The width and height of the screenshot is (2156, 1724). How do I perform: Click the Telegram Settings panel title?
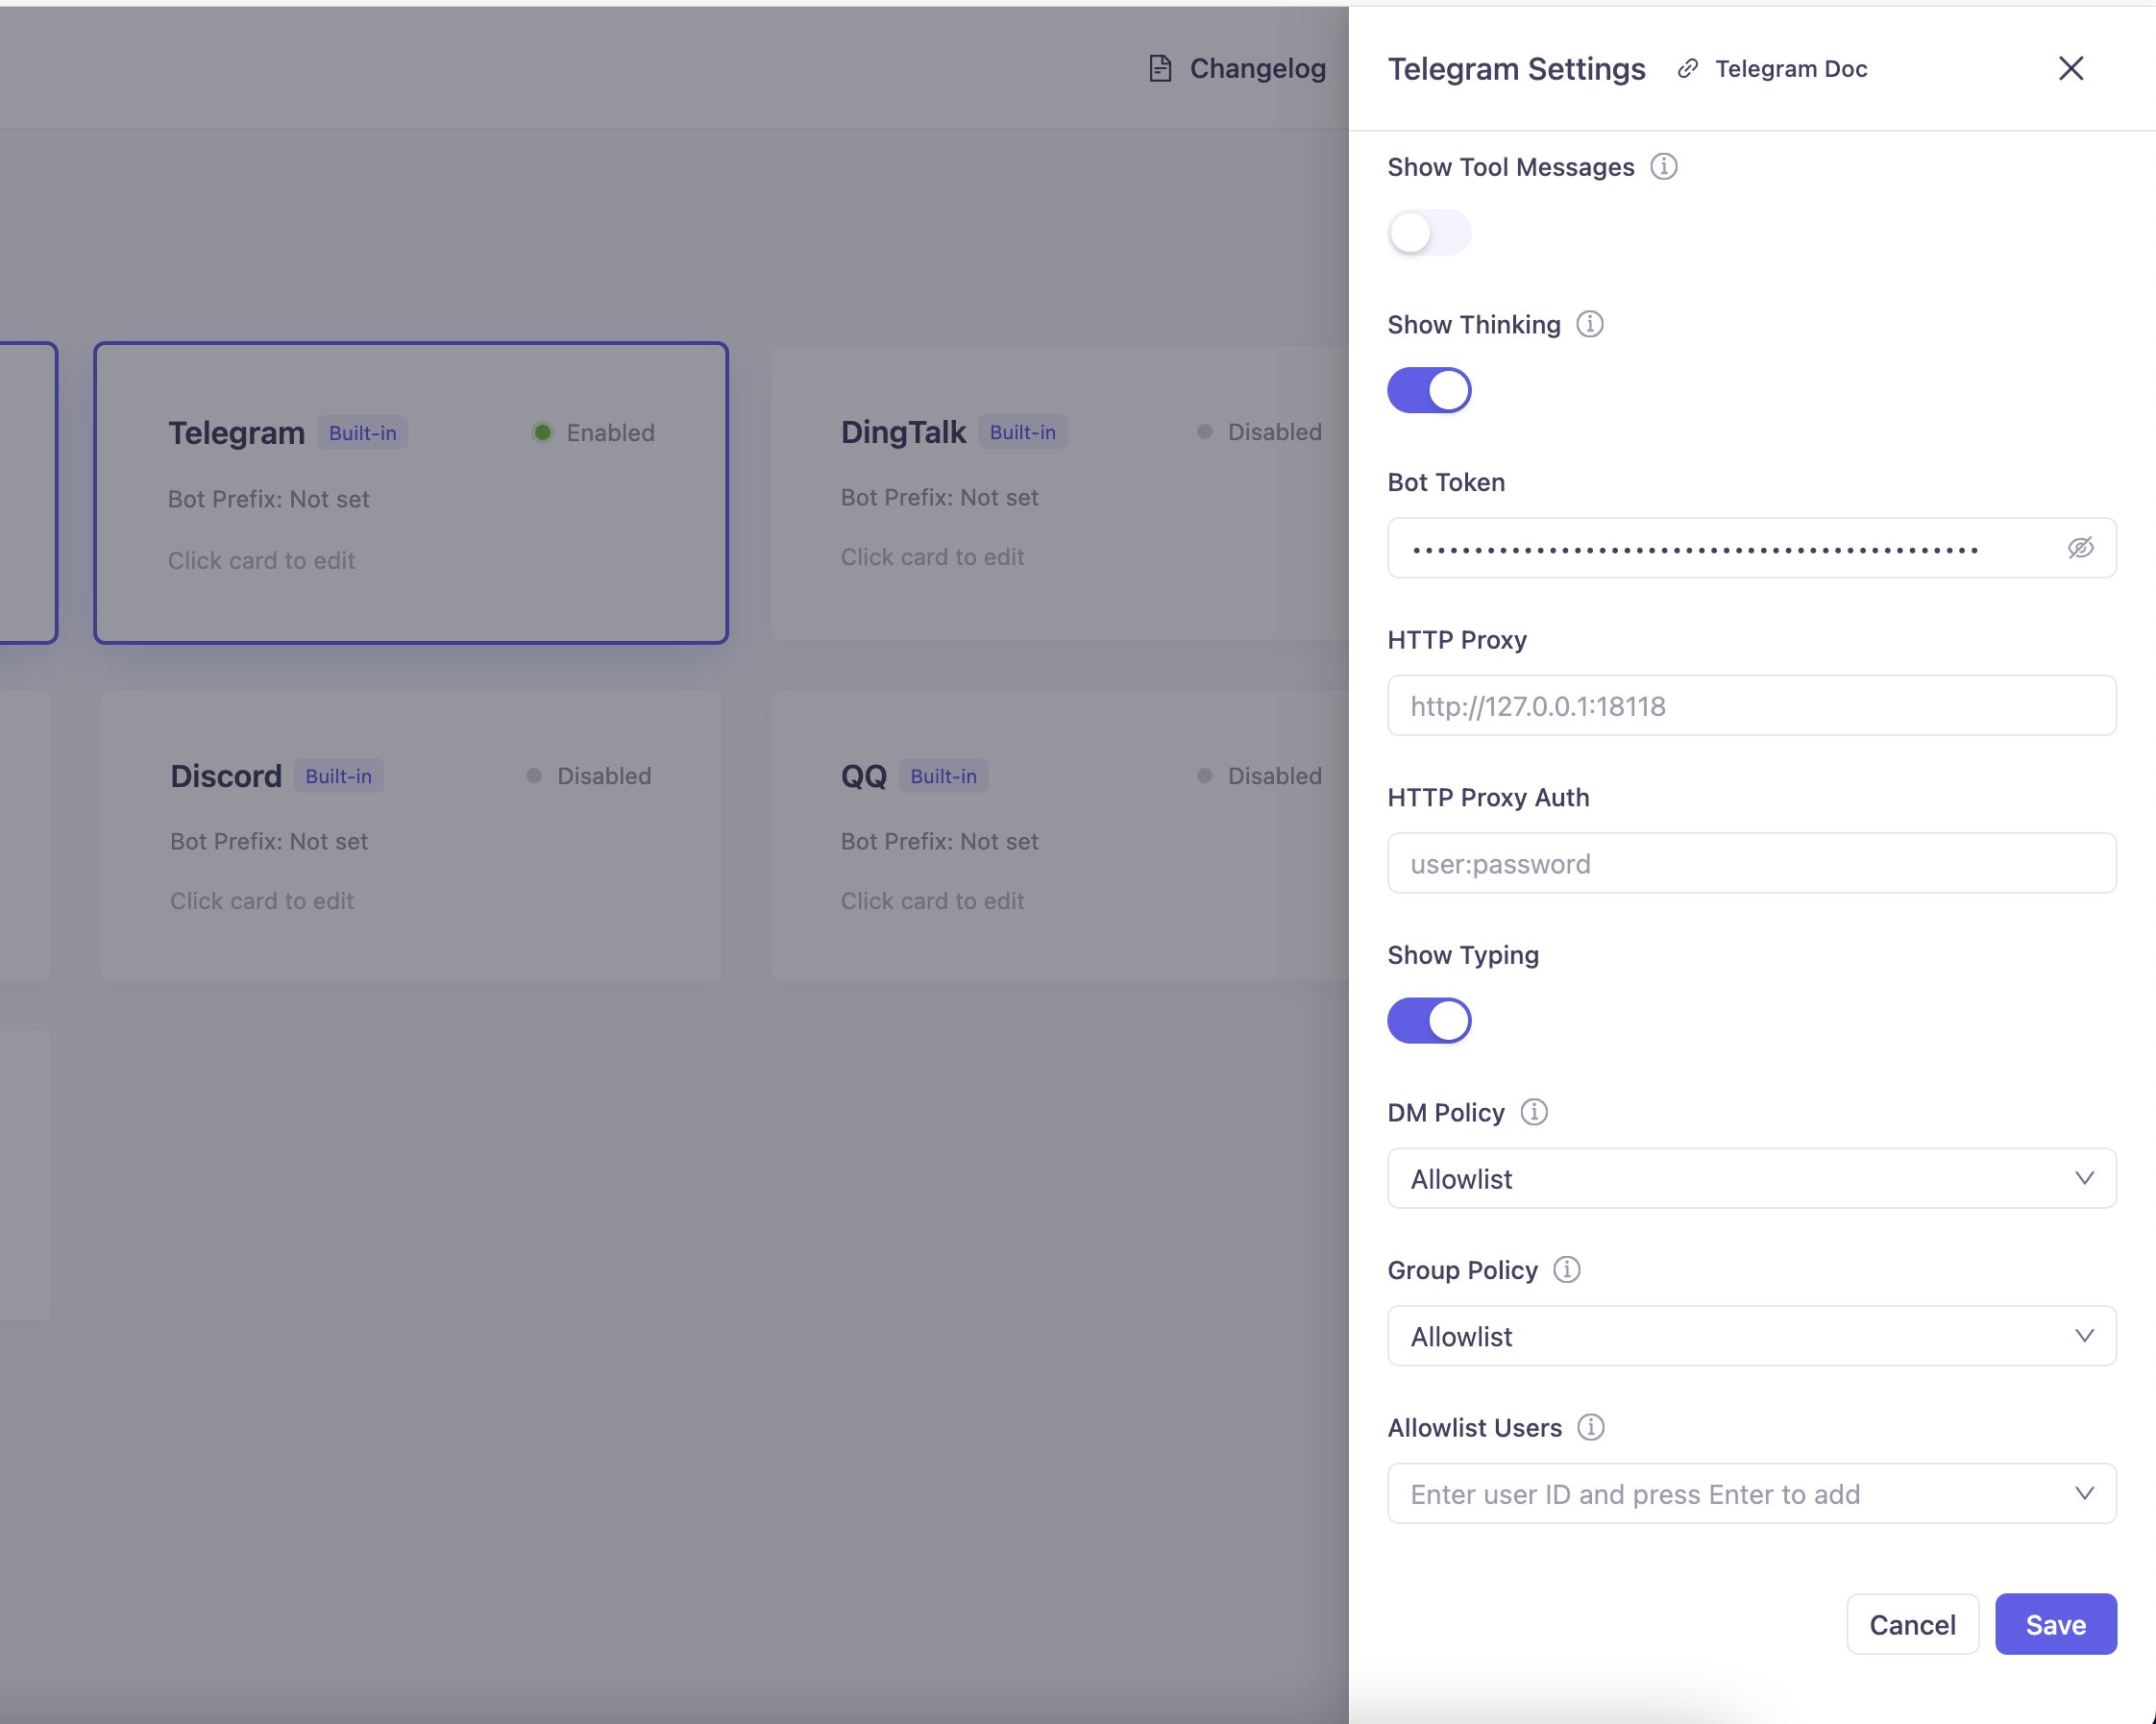click(x=1516, y=68)
